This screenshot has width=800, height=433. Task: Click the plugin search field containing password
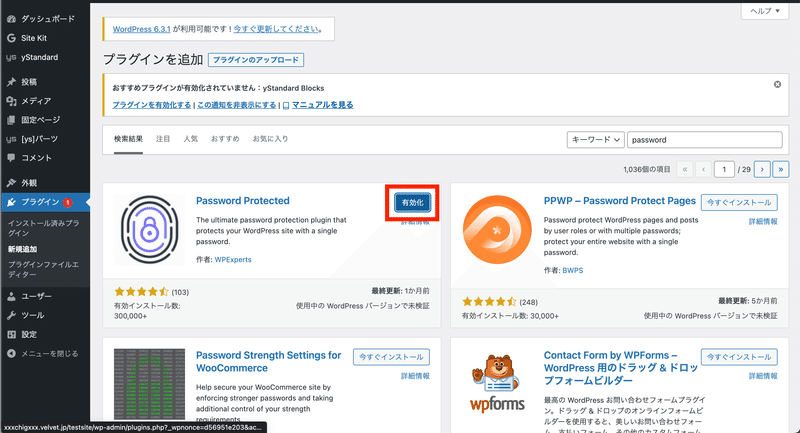tap(704, 140)
